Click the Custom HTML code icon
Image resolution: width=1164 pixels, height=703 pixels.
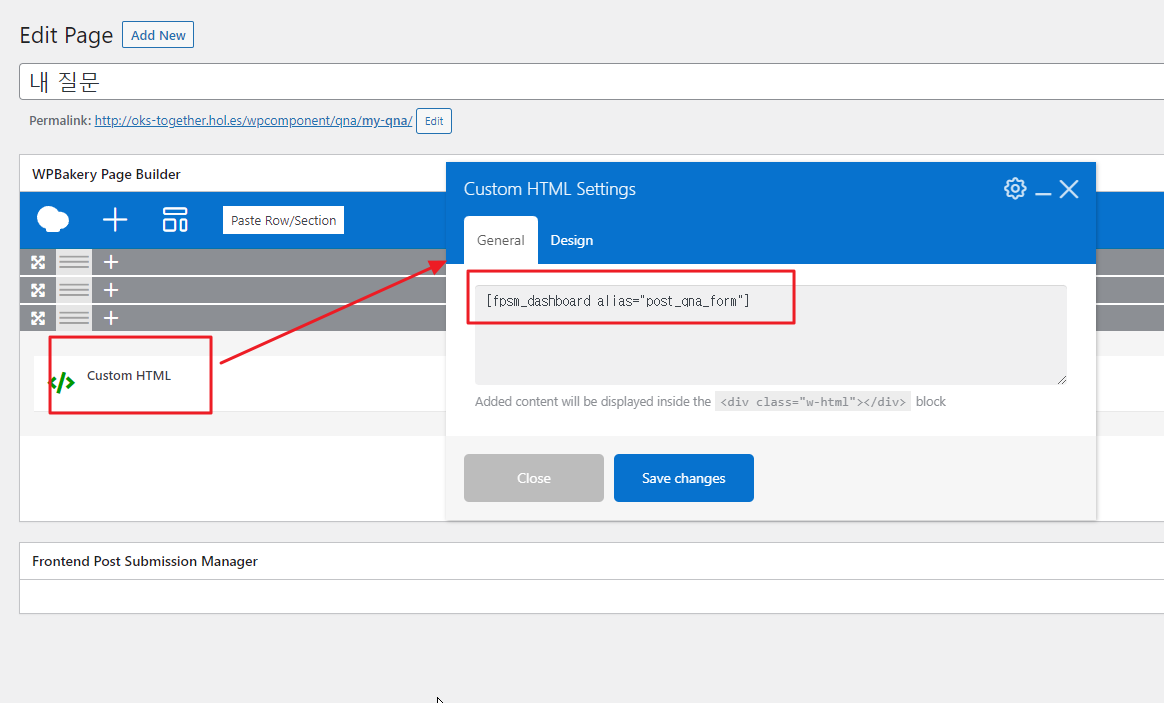pyautogui.click(x=62, y=383)
